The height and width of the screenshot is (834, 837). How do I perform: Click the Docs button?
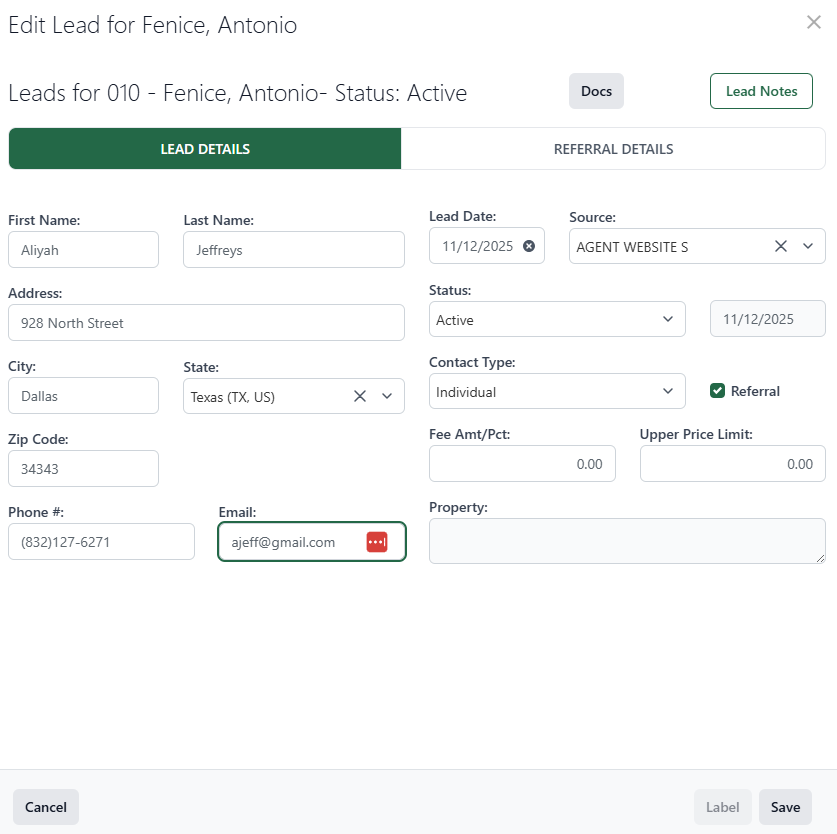click(x=596, y=90)
